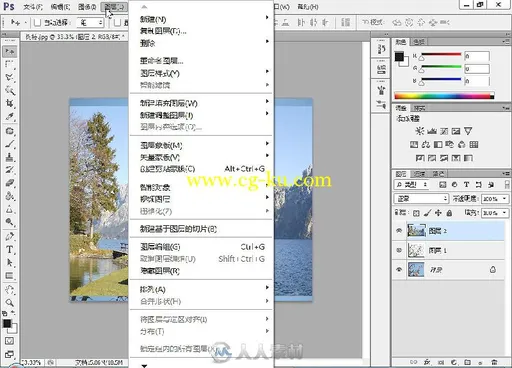Select the History Brush tool
The height and width of the screenshot is (368, 512).
click(10, 170)
